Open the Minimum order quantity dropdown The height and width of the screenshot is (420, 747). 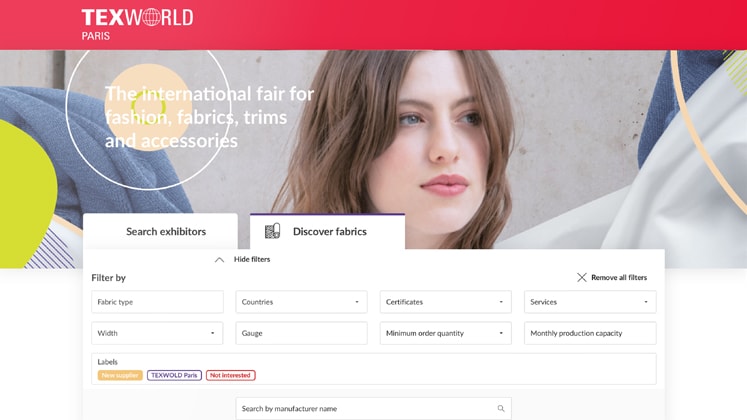click(x=445, y=333)
